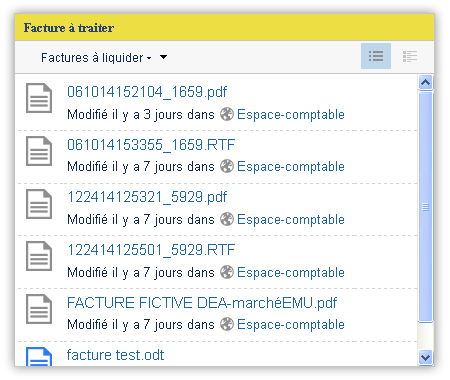Viewport: 450px width, 380px height.
Task: Open the Factures à liquider filter dropdown
Action: 96,58
